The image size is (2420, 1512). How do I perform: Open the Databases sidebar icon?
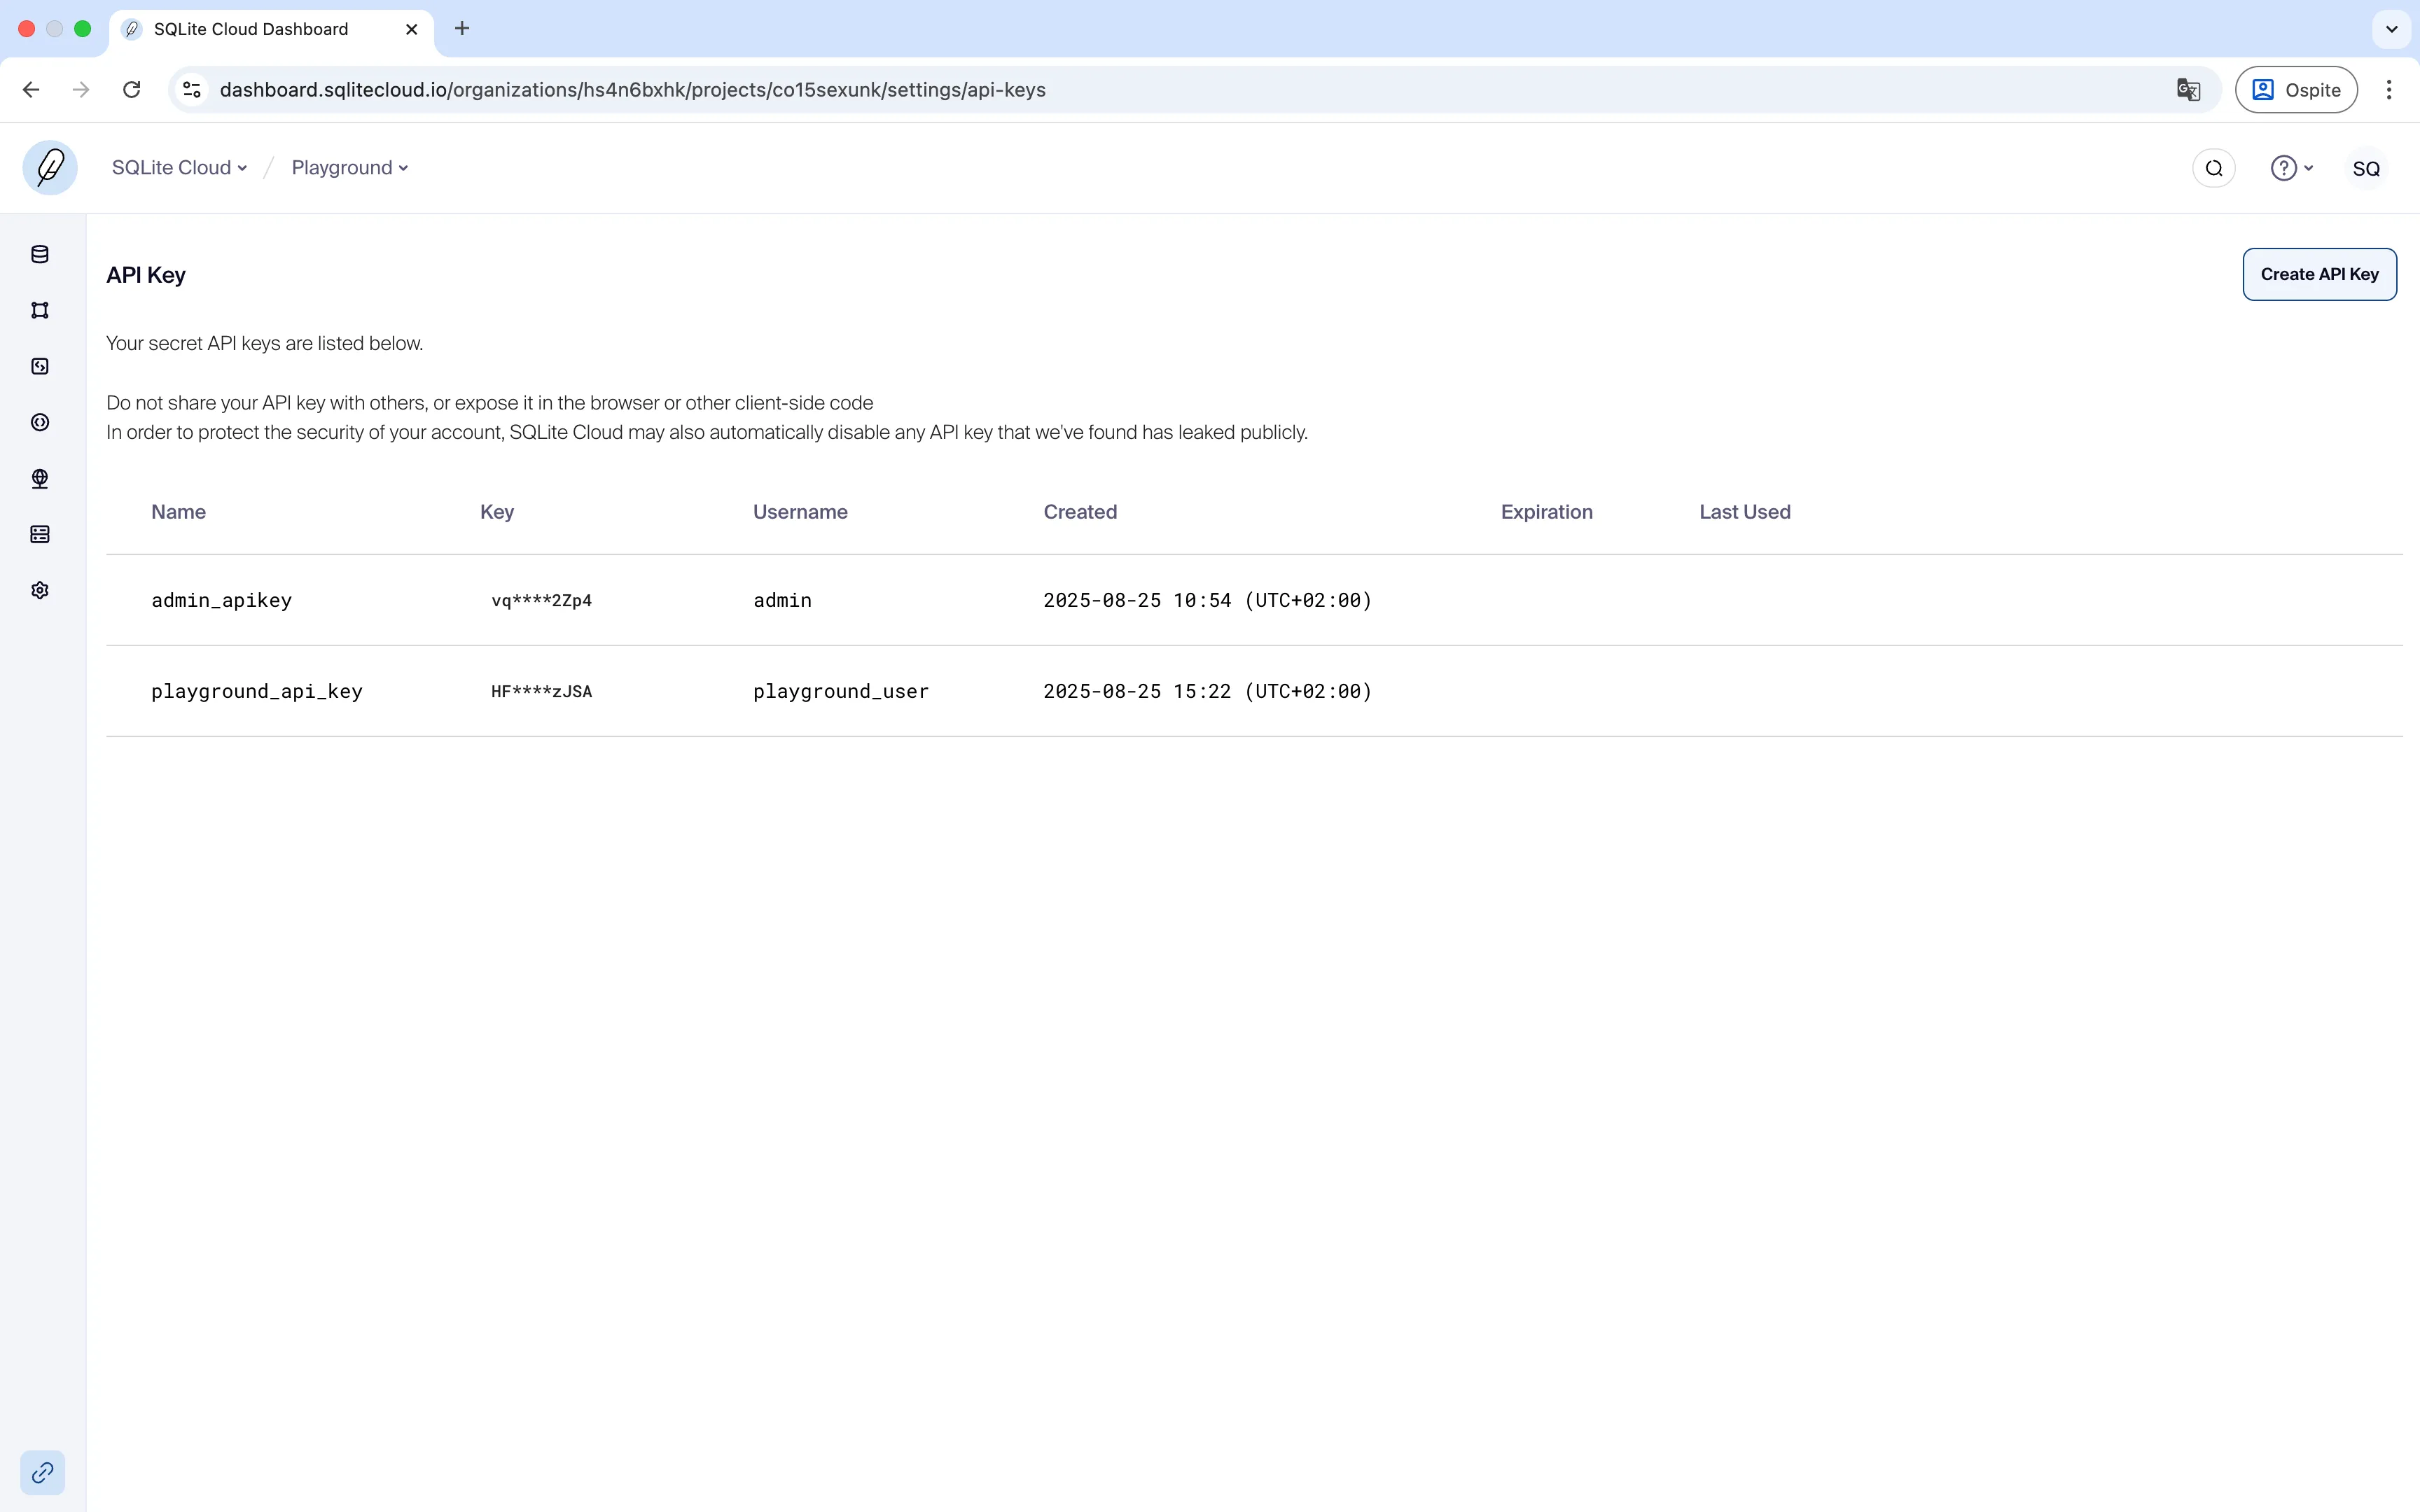pyautogui.click(x=40, y=254)
